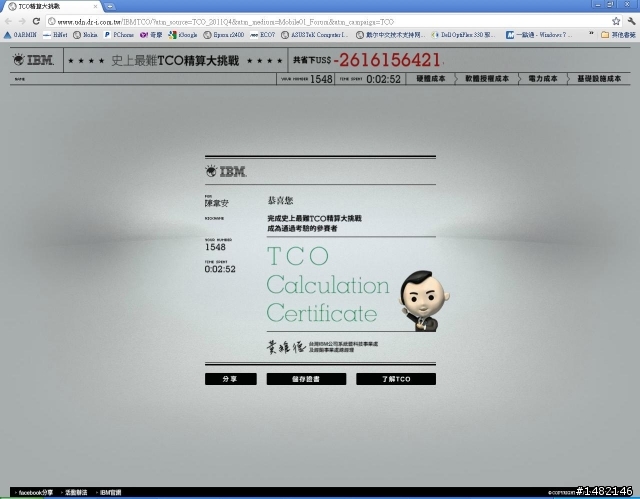Open the 活動辦法 footer link
Image resolution: width=640 pixels, height=499 pixels.
(76, 492)
